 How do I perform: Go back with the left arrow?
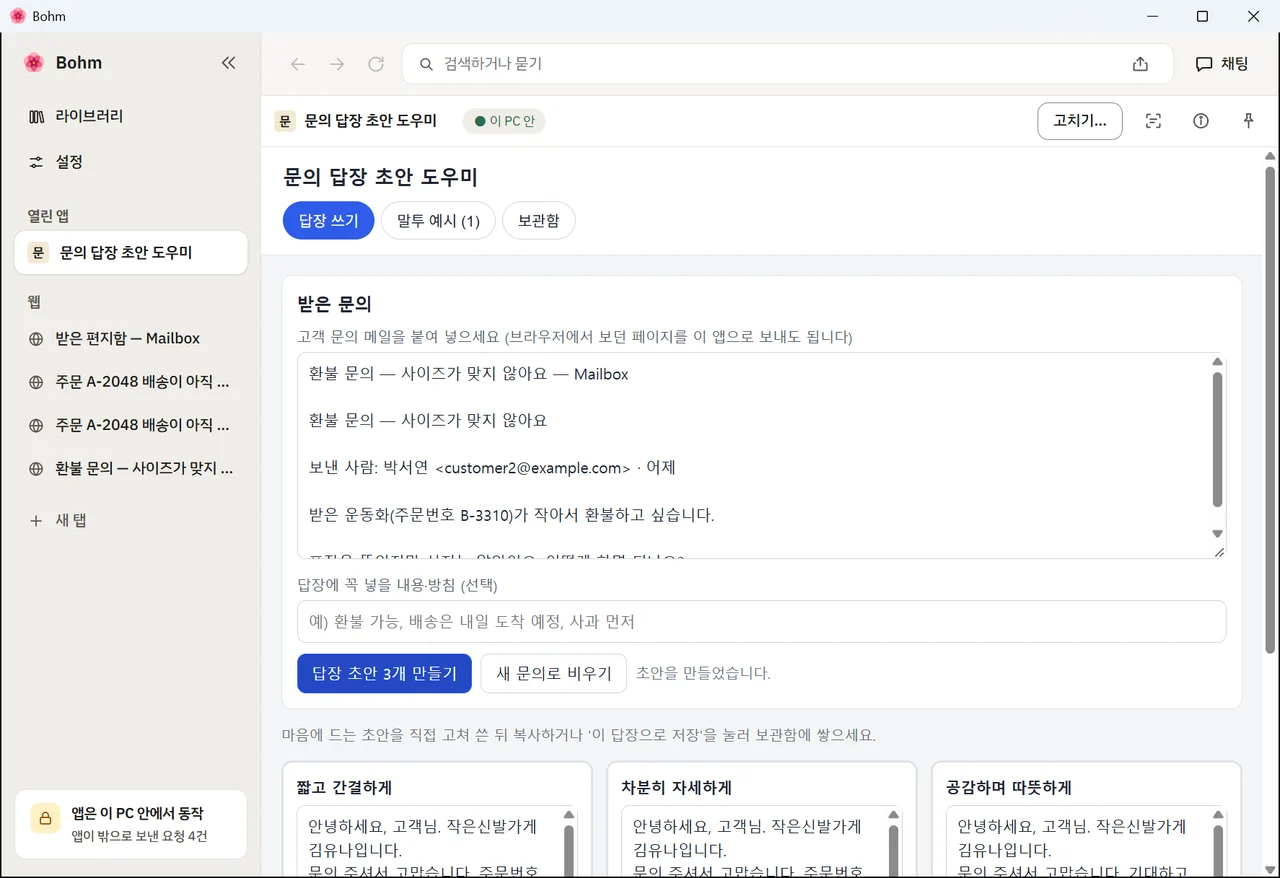(x=298, y=64)
